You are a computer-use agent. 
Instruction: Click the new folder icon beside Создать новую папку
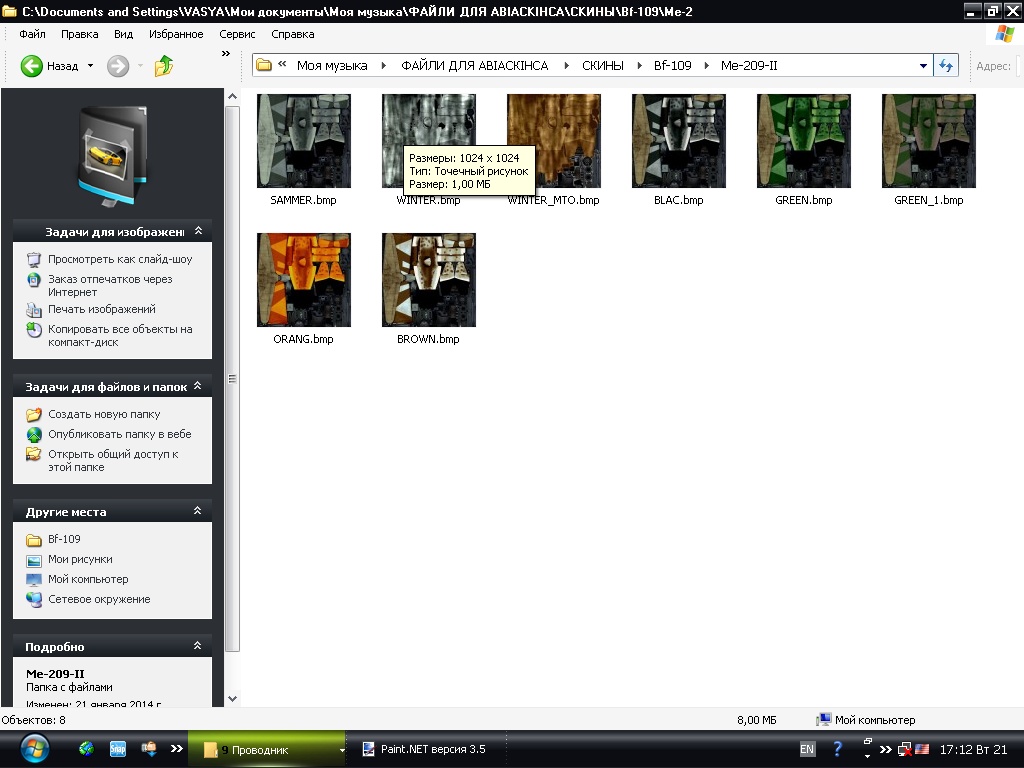34,415
